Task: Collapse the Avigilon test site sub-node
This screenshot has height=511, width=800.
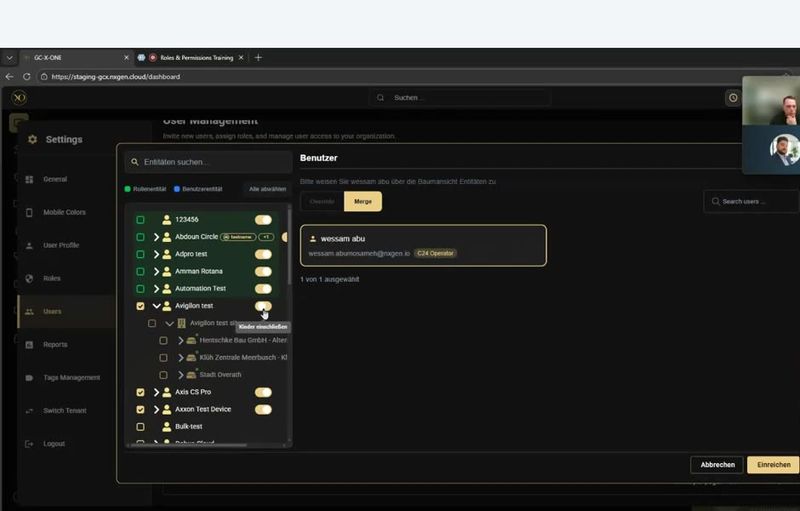Action: point(169,323)
